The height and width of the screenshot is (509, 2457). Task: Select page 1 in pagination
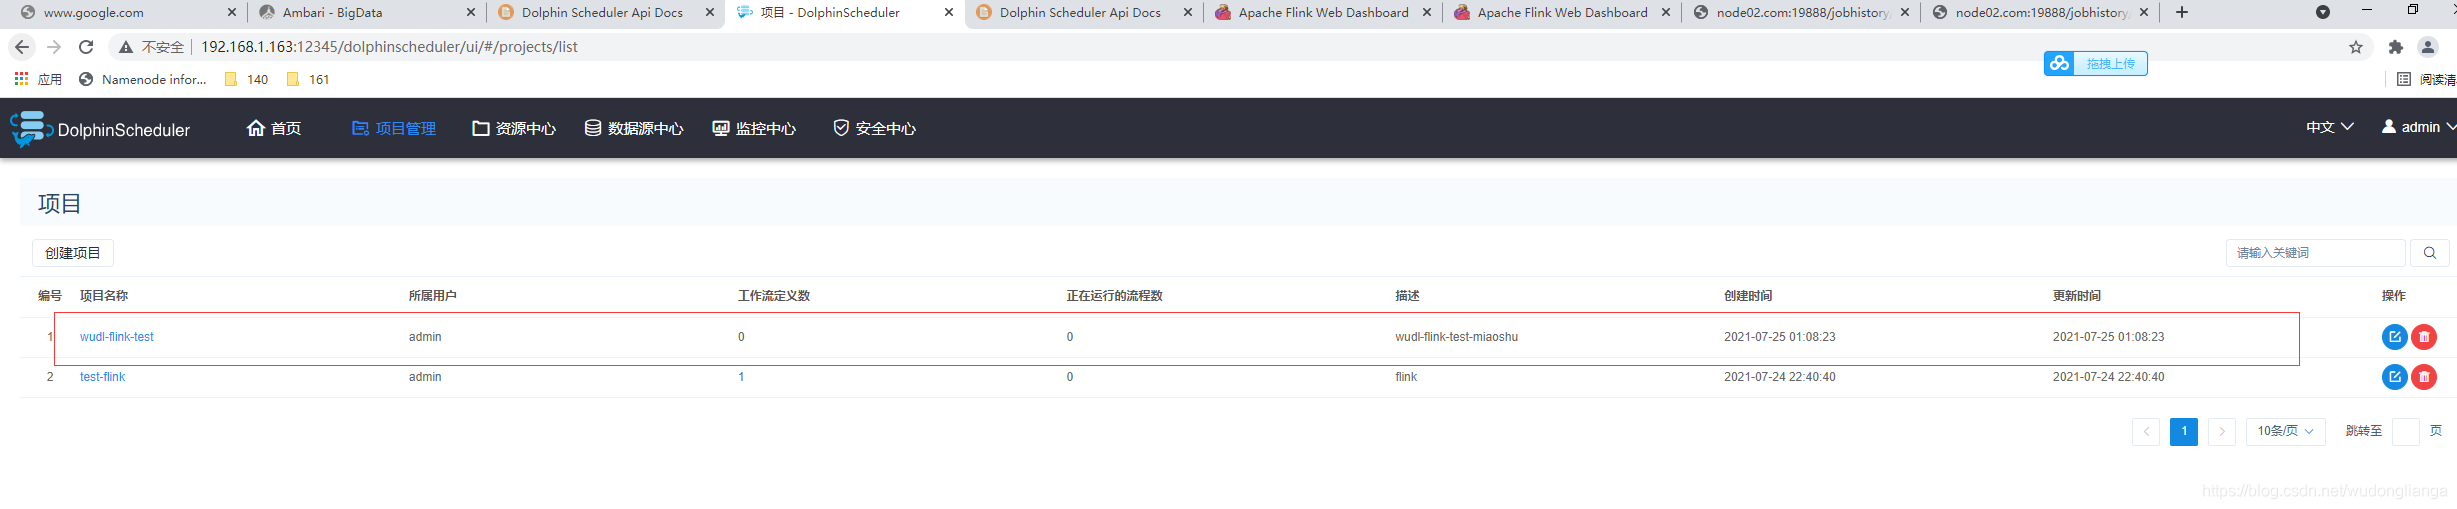point(2183,431)
